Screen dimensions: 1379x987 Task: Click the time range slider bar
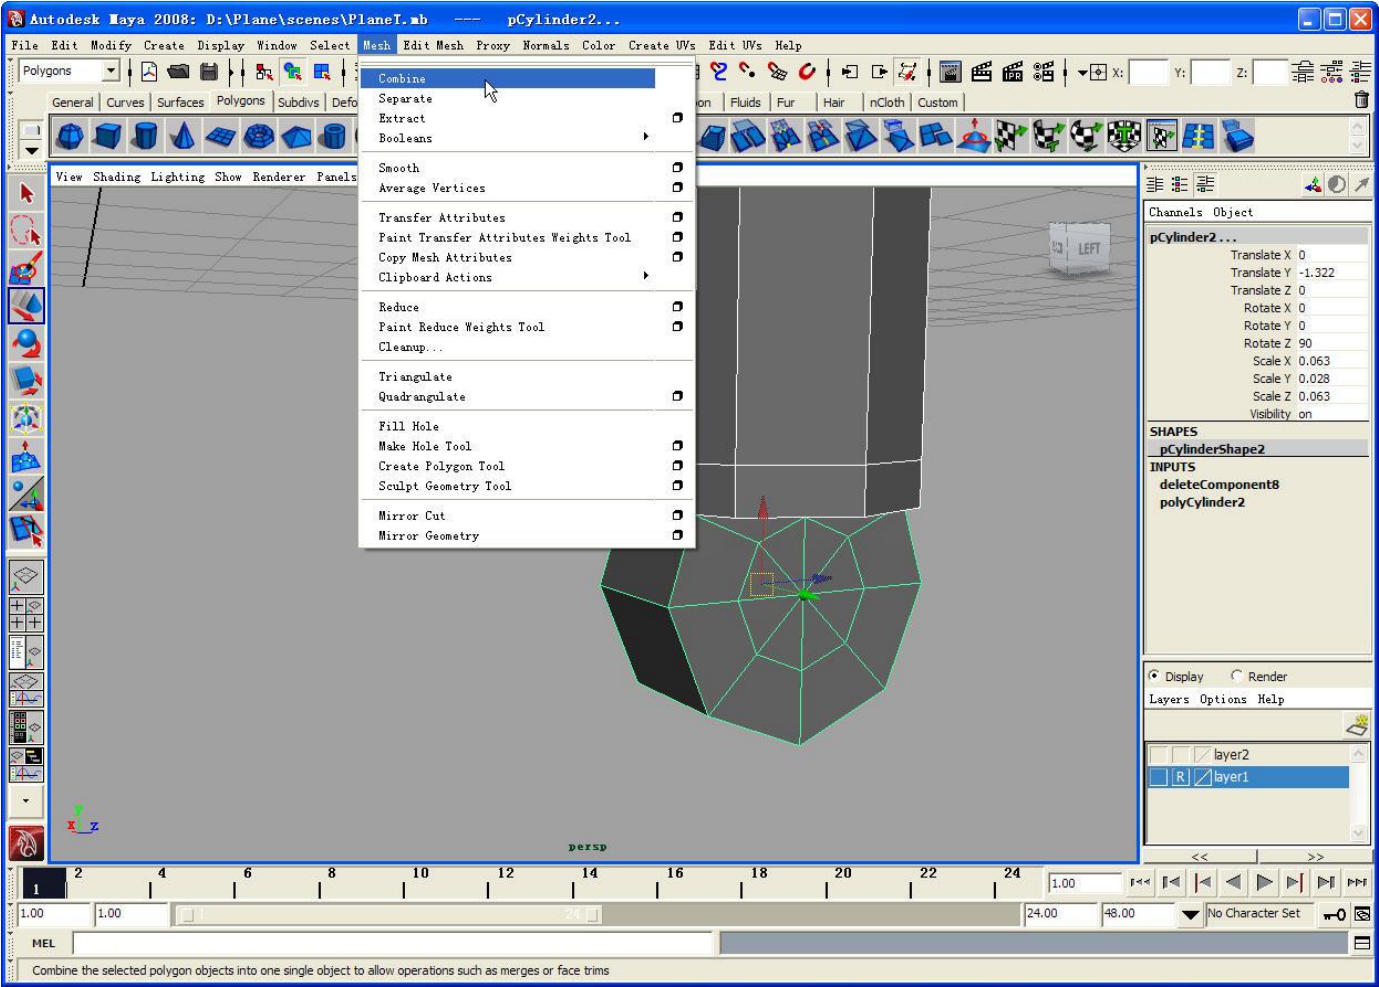[x=388, y=914]
